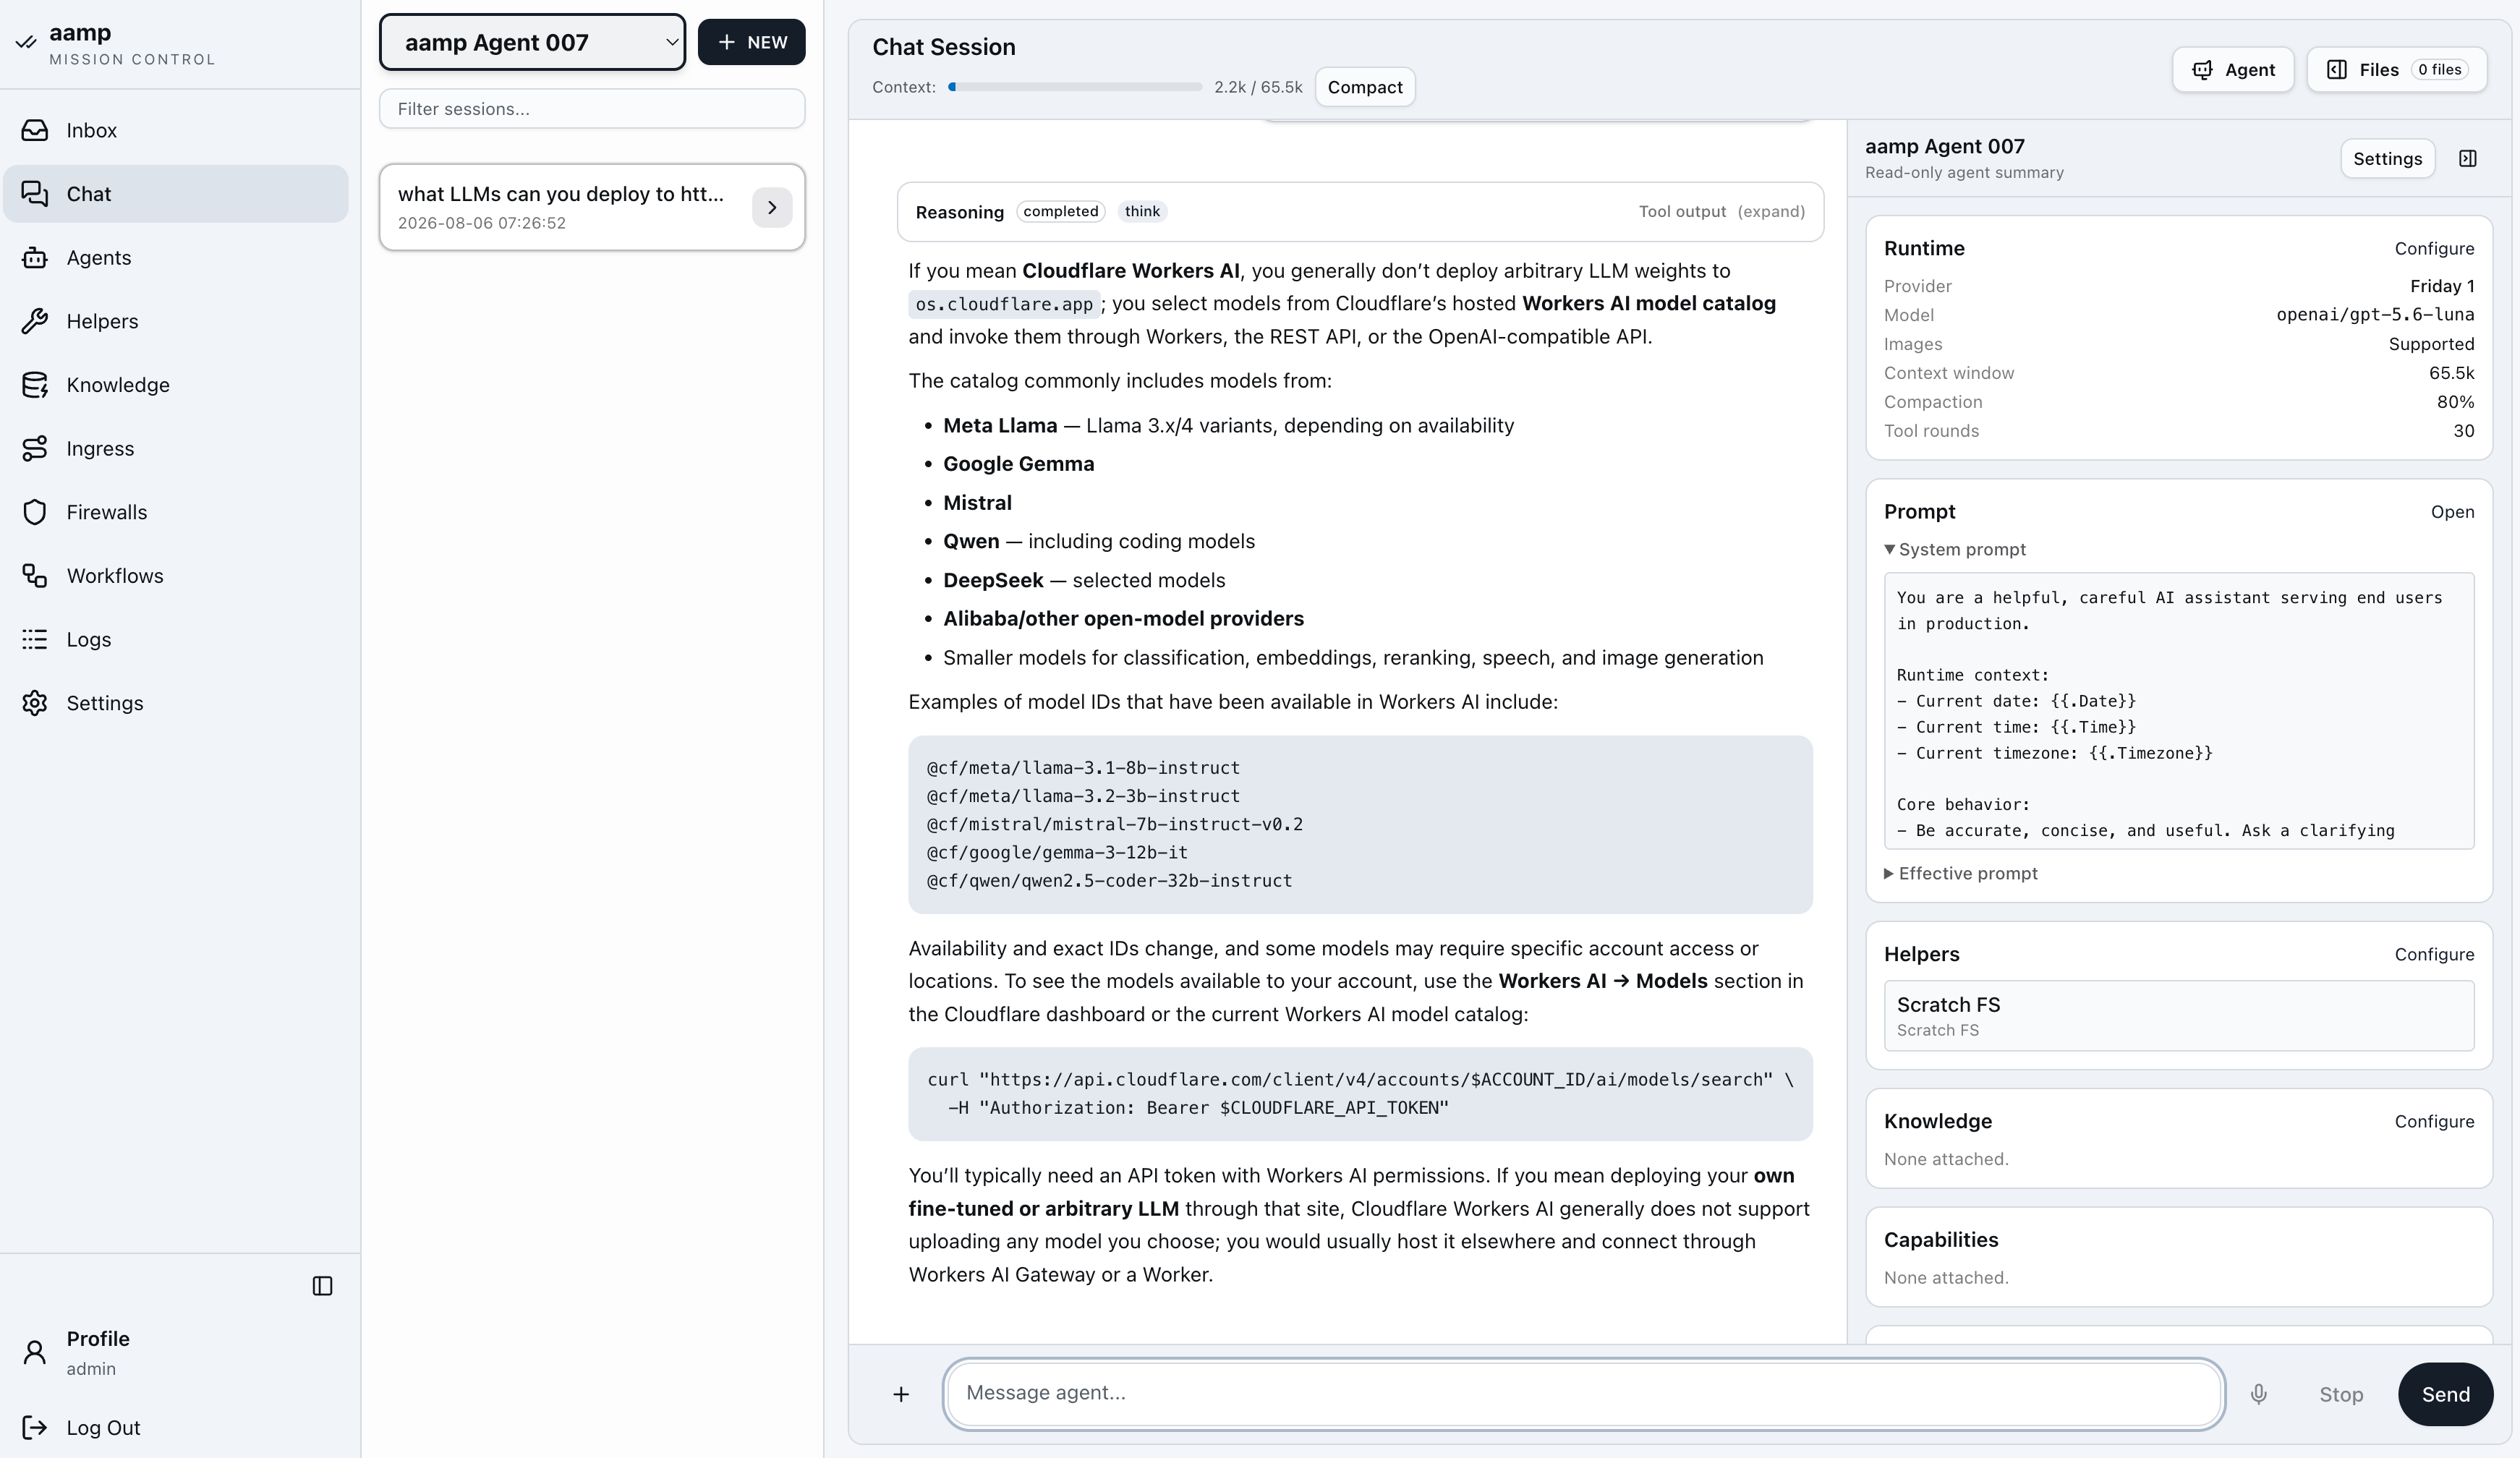Create a new session with NEW button

(x=751, y=42)
